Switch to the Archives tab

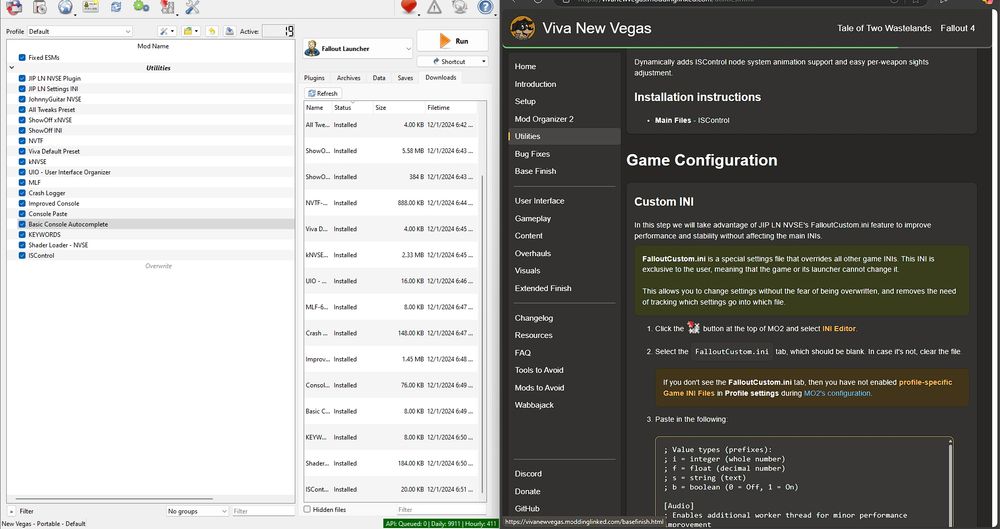(x=348, y=78)
